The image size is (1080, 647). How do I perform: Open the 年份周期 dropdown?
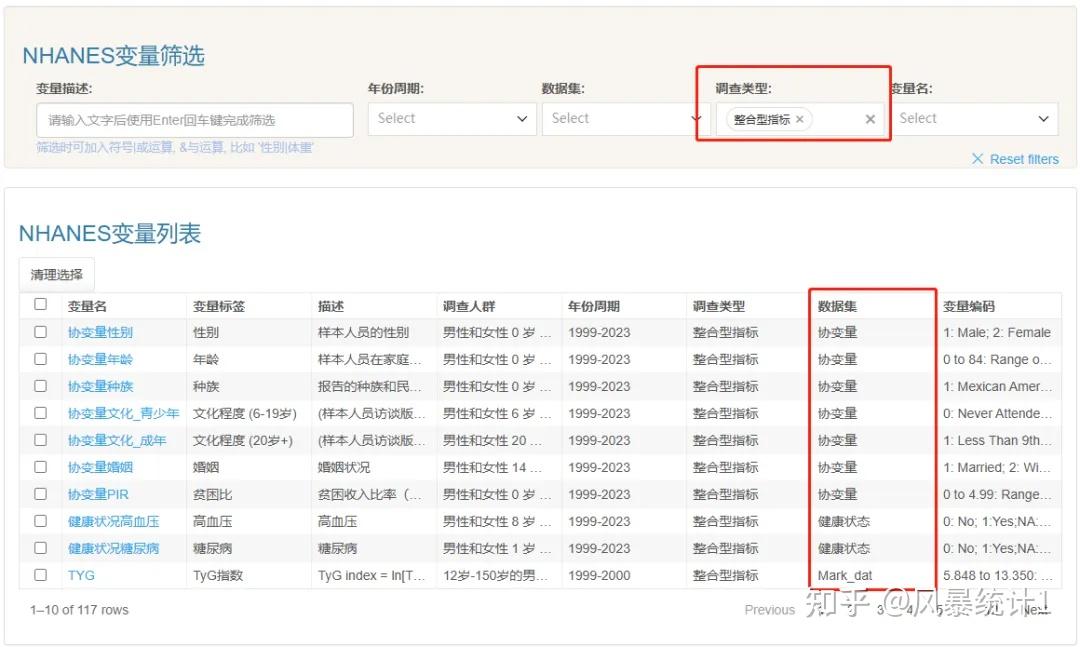tap(452, 118)
